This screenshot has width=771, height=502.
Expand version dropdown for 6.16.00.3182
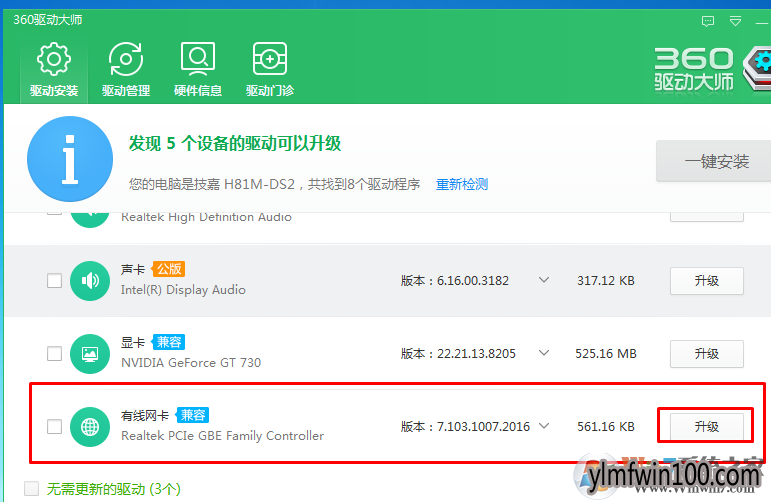coord(544,280)
